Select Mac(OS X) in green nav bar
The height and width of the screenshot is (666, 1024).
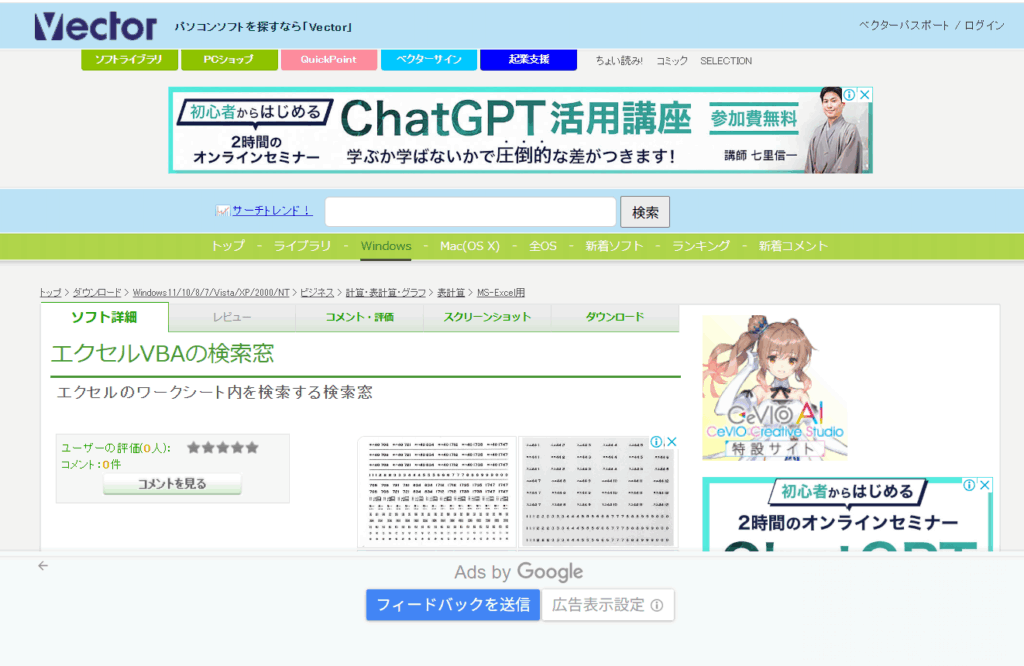tap(470, 246)
